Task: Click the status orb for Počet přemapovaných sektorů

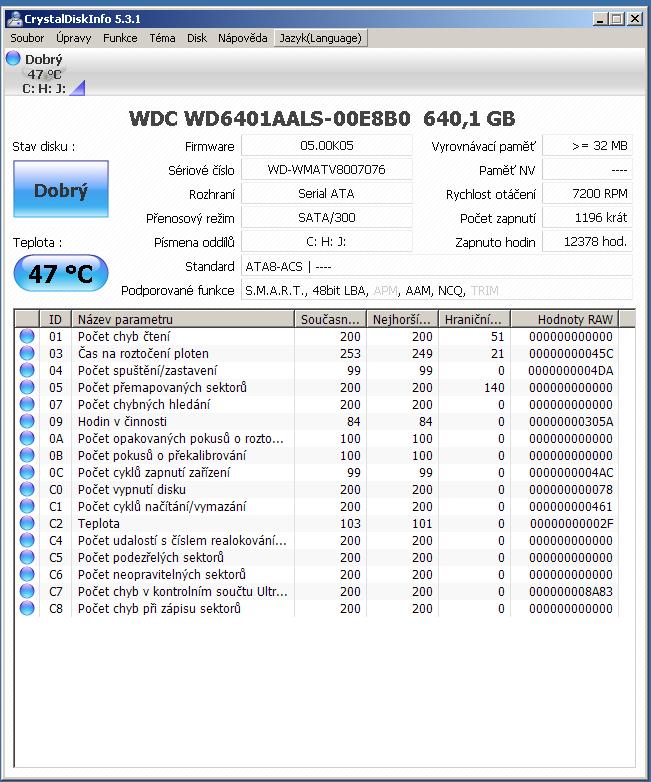Action: point(27,387)
